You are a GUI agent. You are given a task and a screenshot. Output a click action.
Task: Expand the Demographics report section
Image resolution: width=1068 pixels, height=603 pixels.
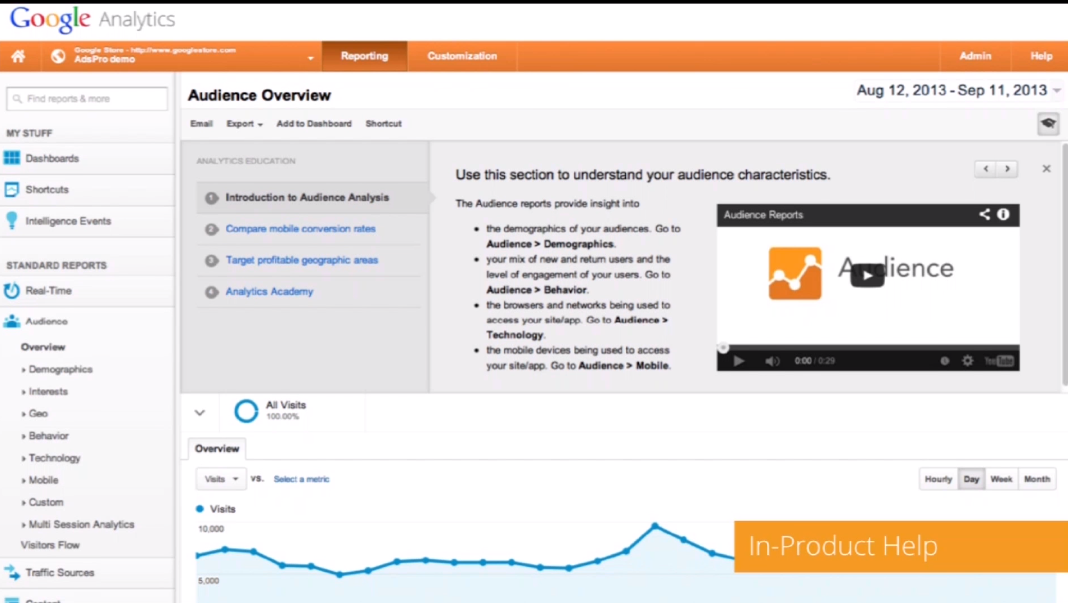pos(60,369)
